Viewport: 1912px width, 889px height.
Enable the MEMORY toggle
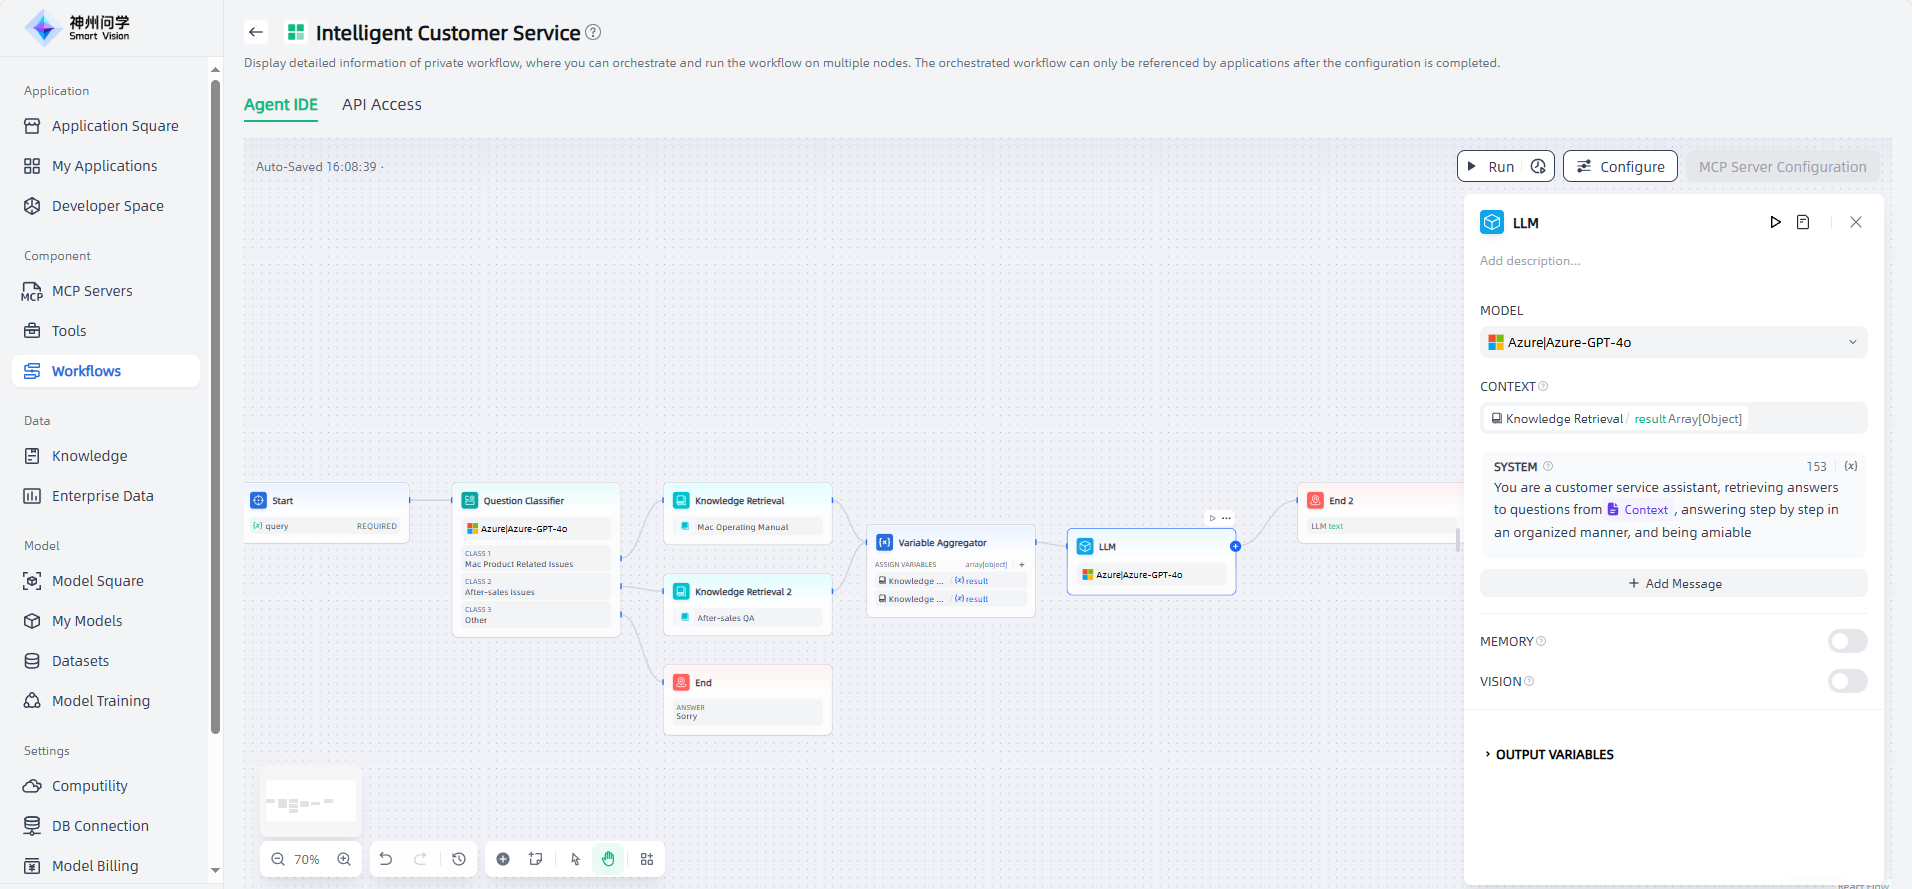(1847, 641)
